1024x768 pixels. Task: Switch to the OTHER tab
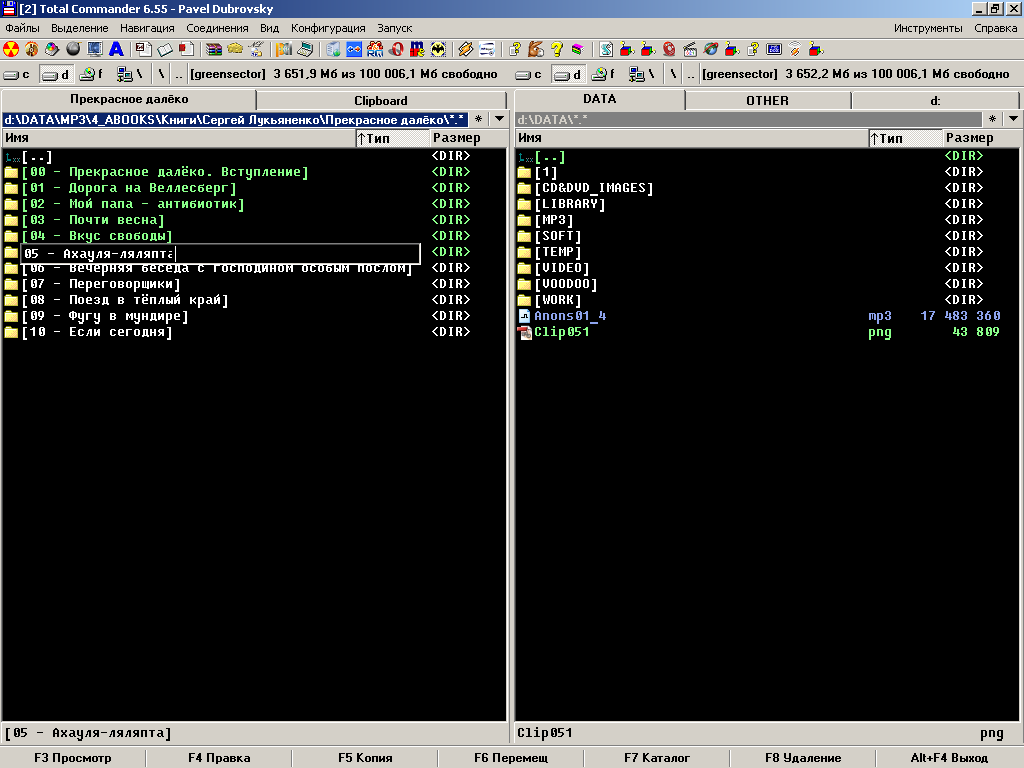[767, 101]
